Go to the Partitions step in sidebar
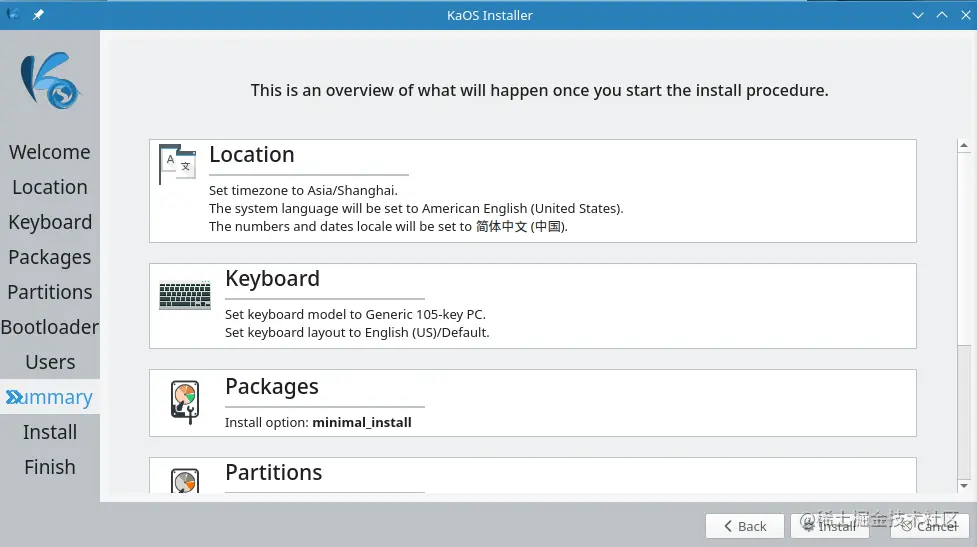Image resolution: width=977 pixels, height=547 pixels. click(x=50, y=292)
